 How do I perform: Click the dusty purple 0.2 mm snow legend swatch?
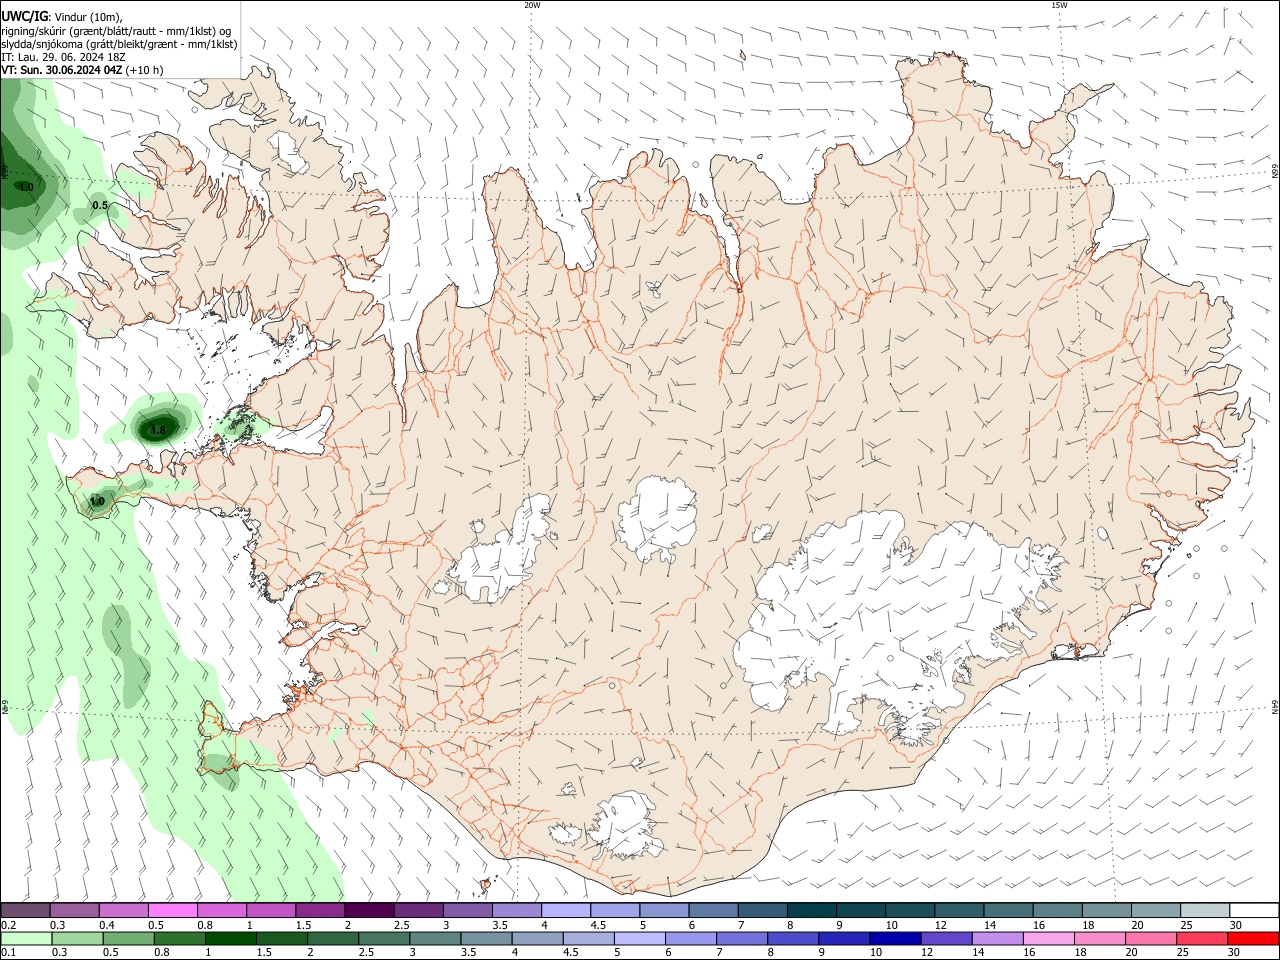(x=25, y=911)
